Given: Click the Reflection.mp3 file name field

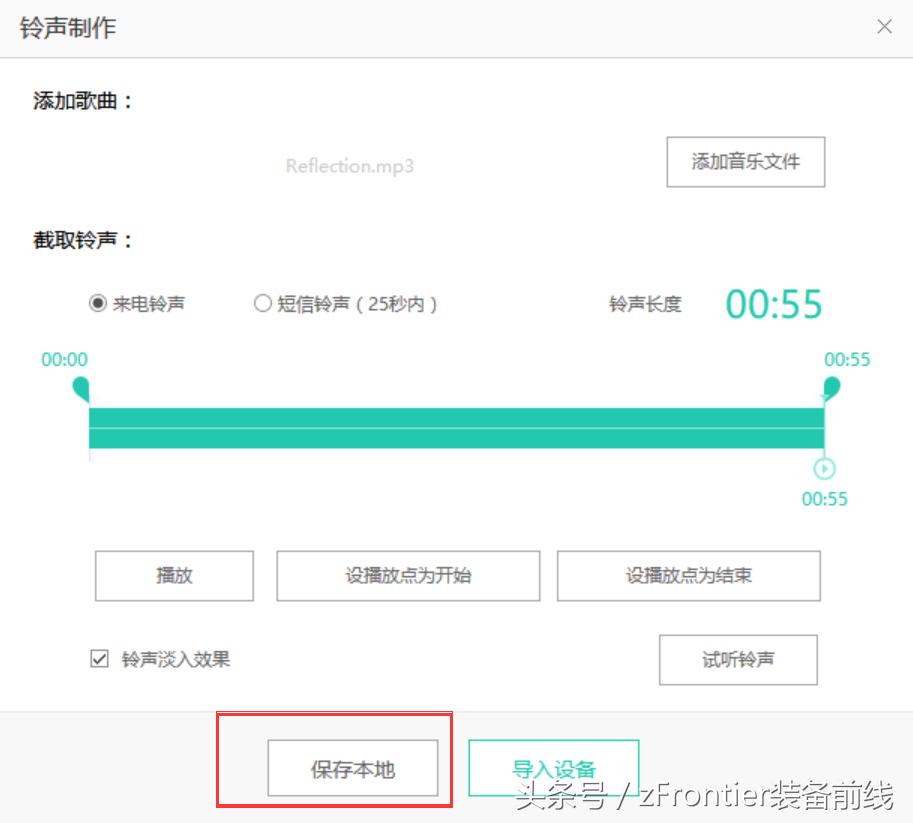Looking at the screenshot, I should click(x=348, y=165).
